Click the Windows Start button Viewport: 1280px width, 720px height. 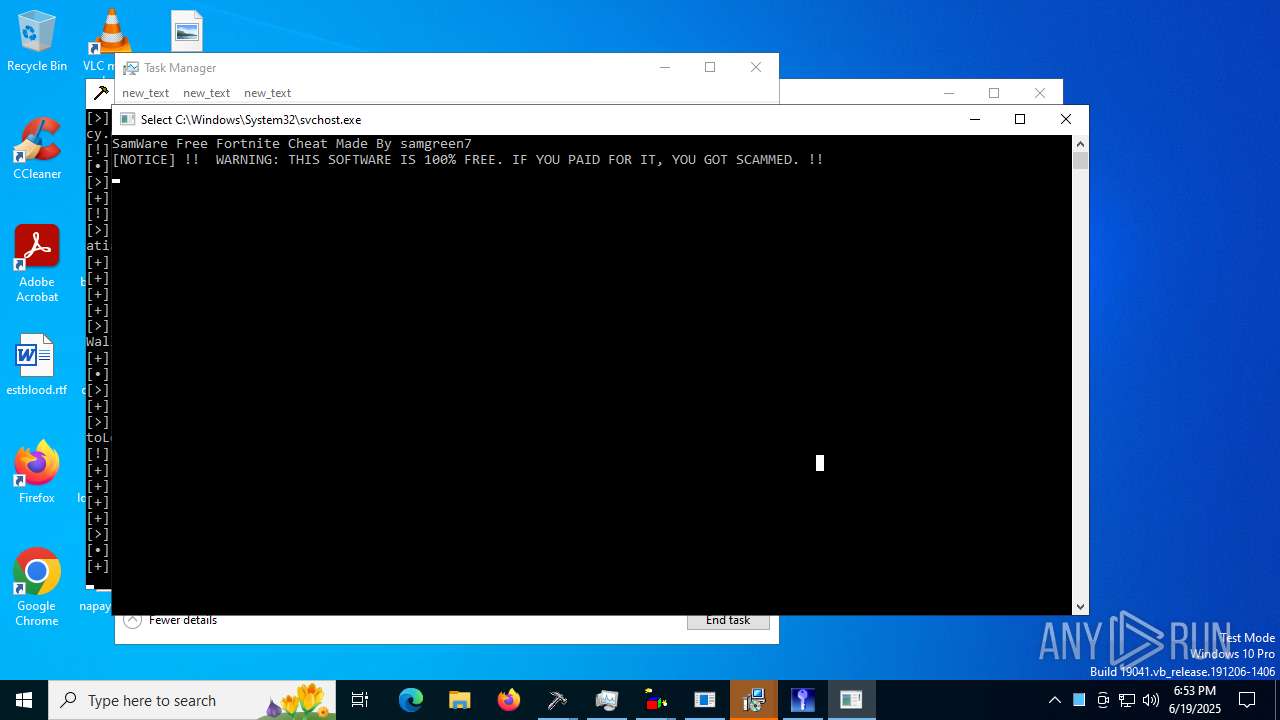(24, 700)
